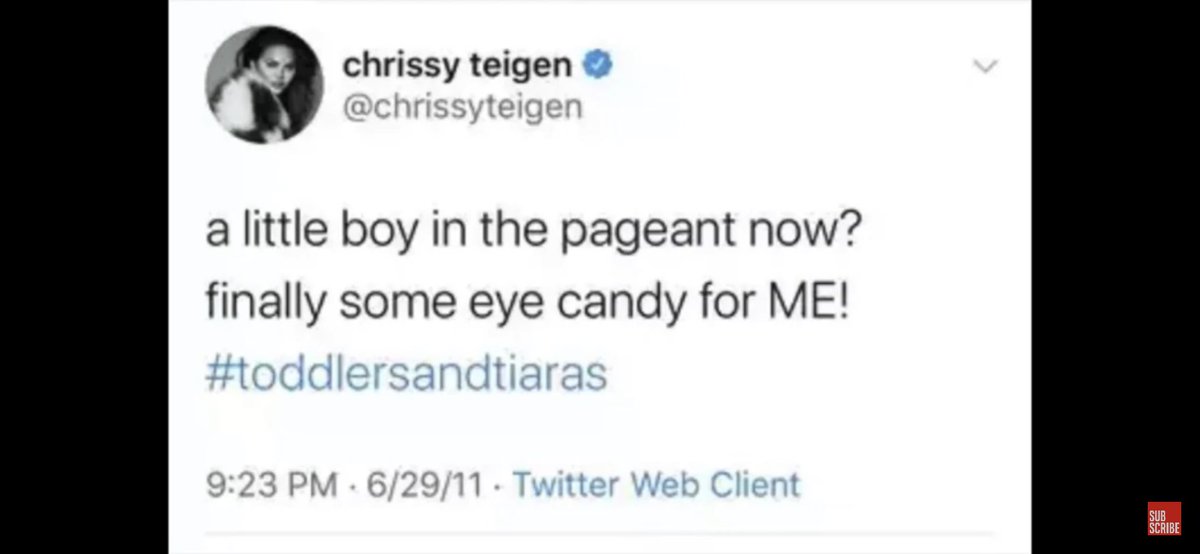Viewport: 1200px width, 554px height.
Task: Open the "chrissy teigen" display name
Action: click(456, 67)
